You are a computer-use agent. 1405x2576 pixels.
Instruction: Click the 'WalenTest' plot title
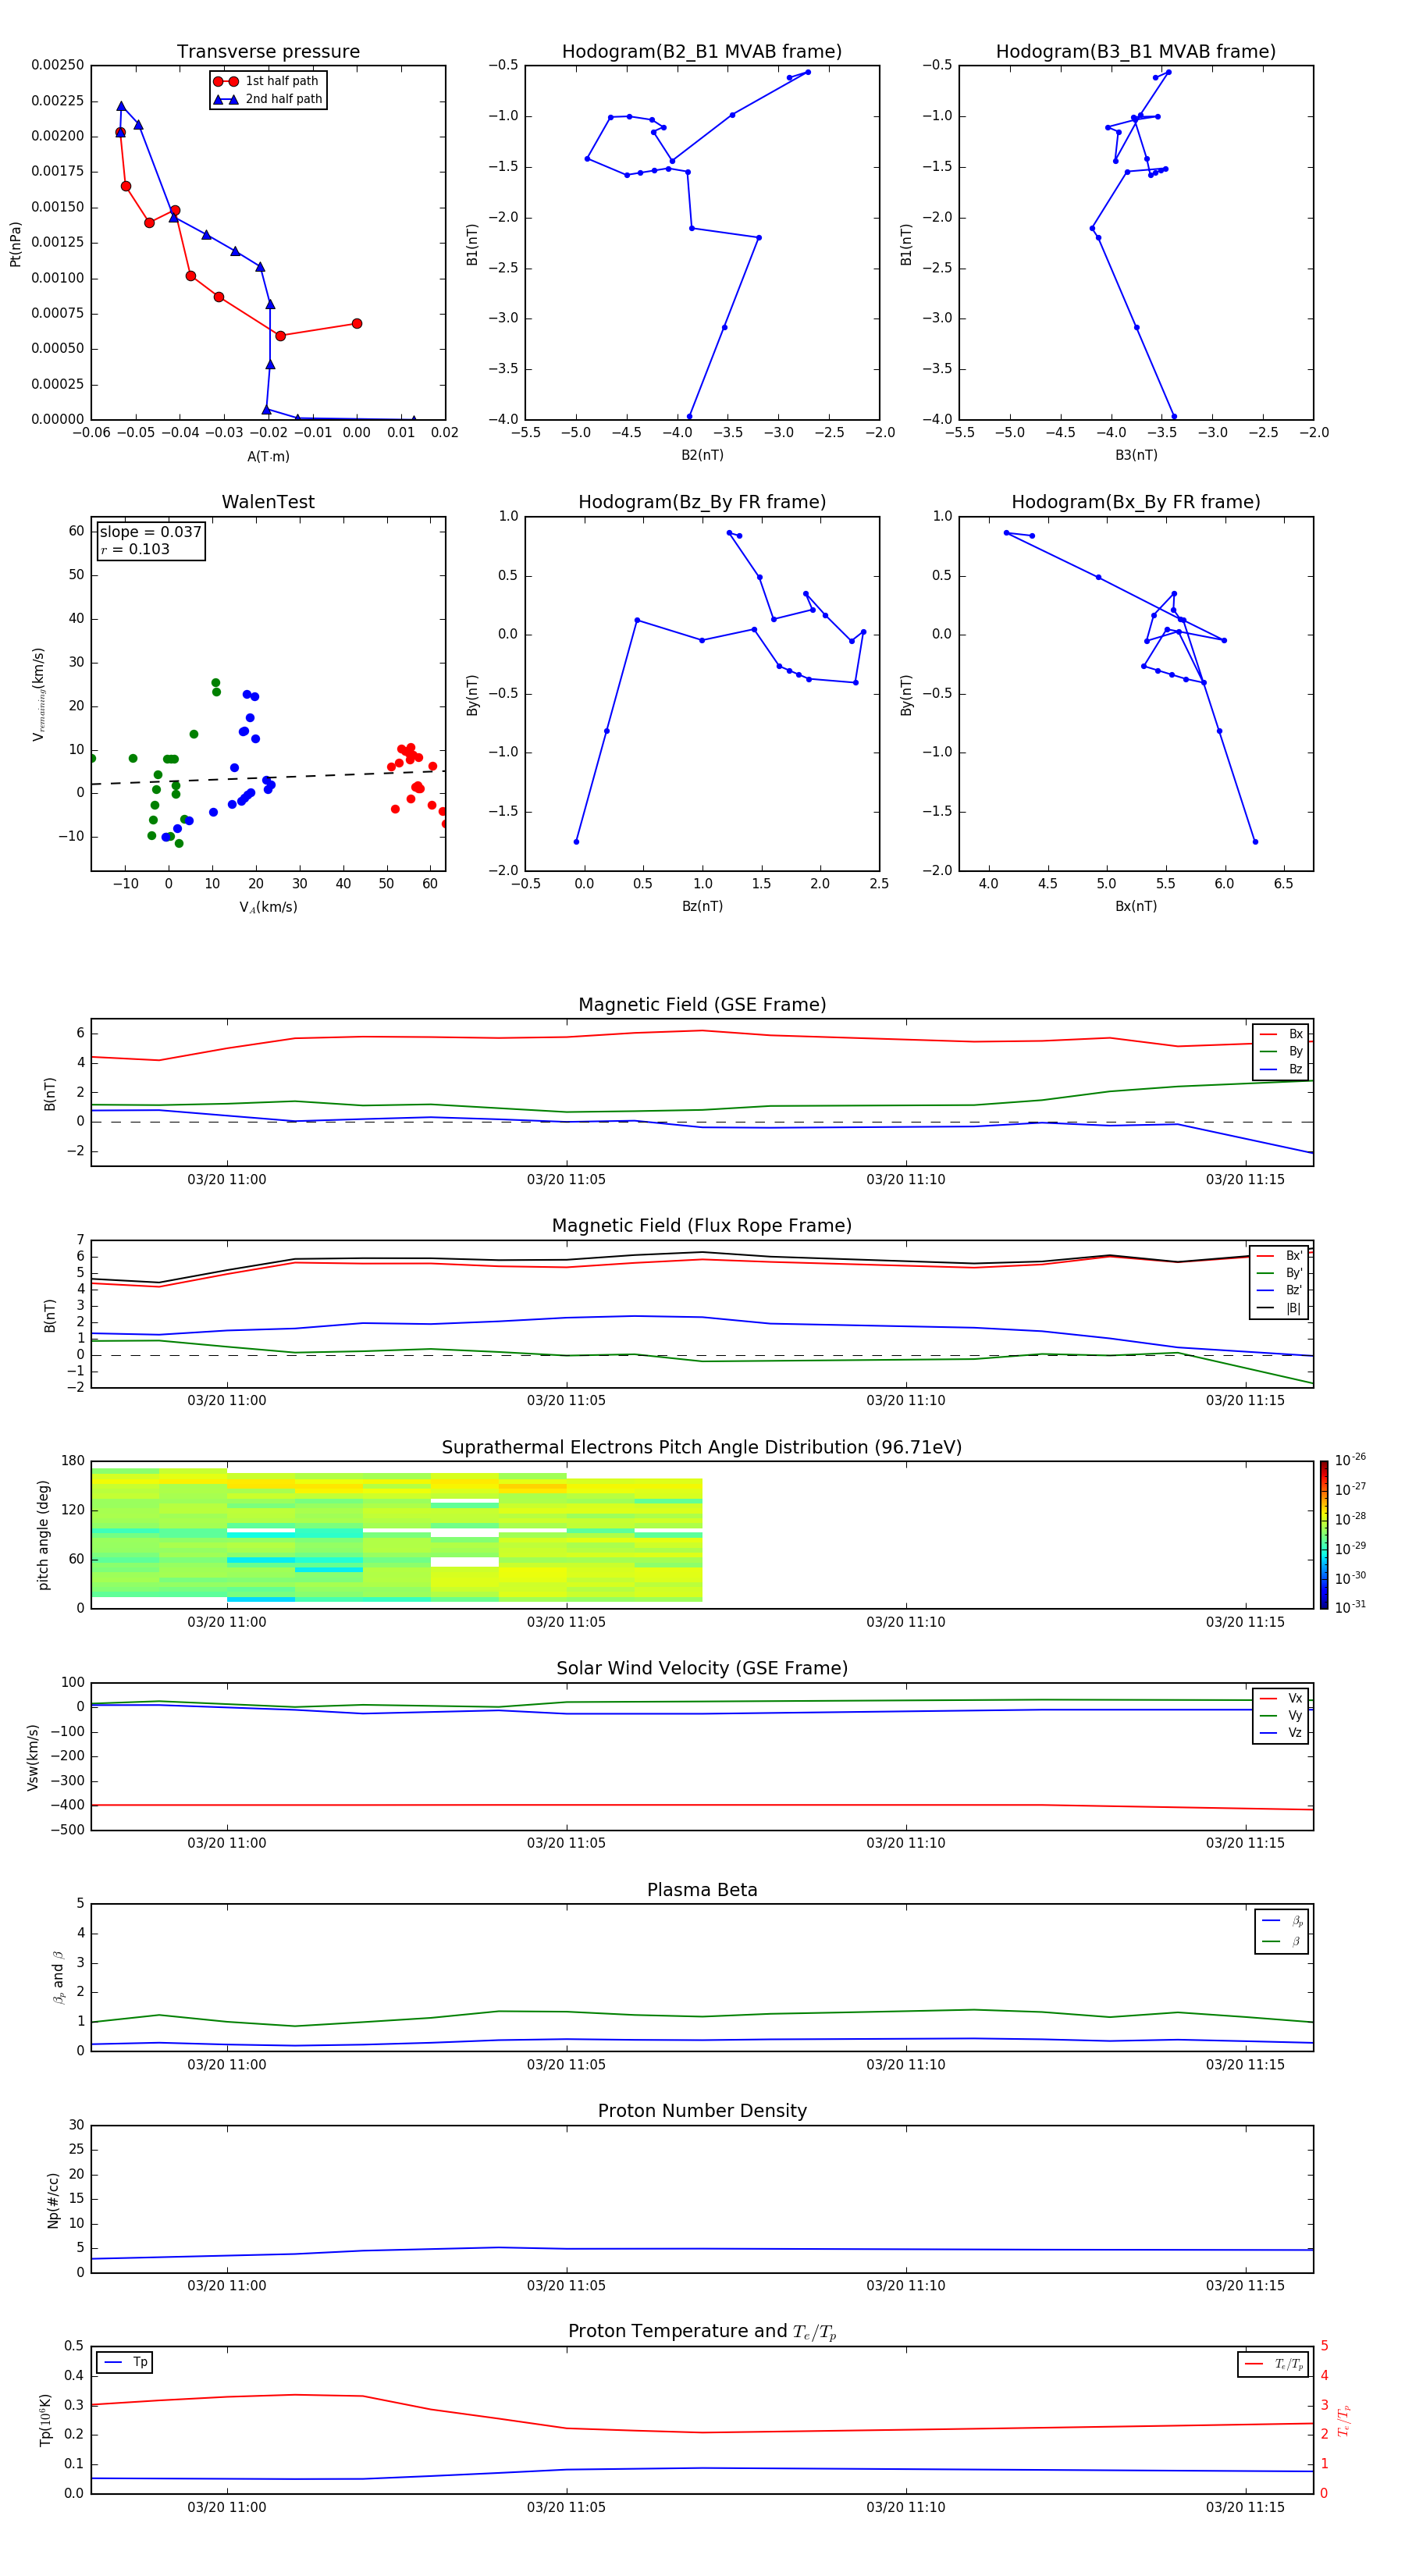(x=268, y=502)
